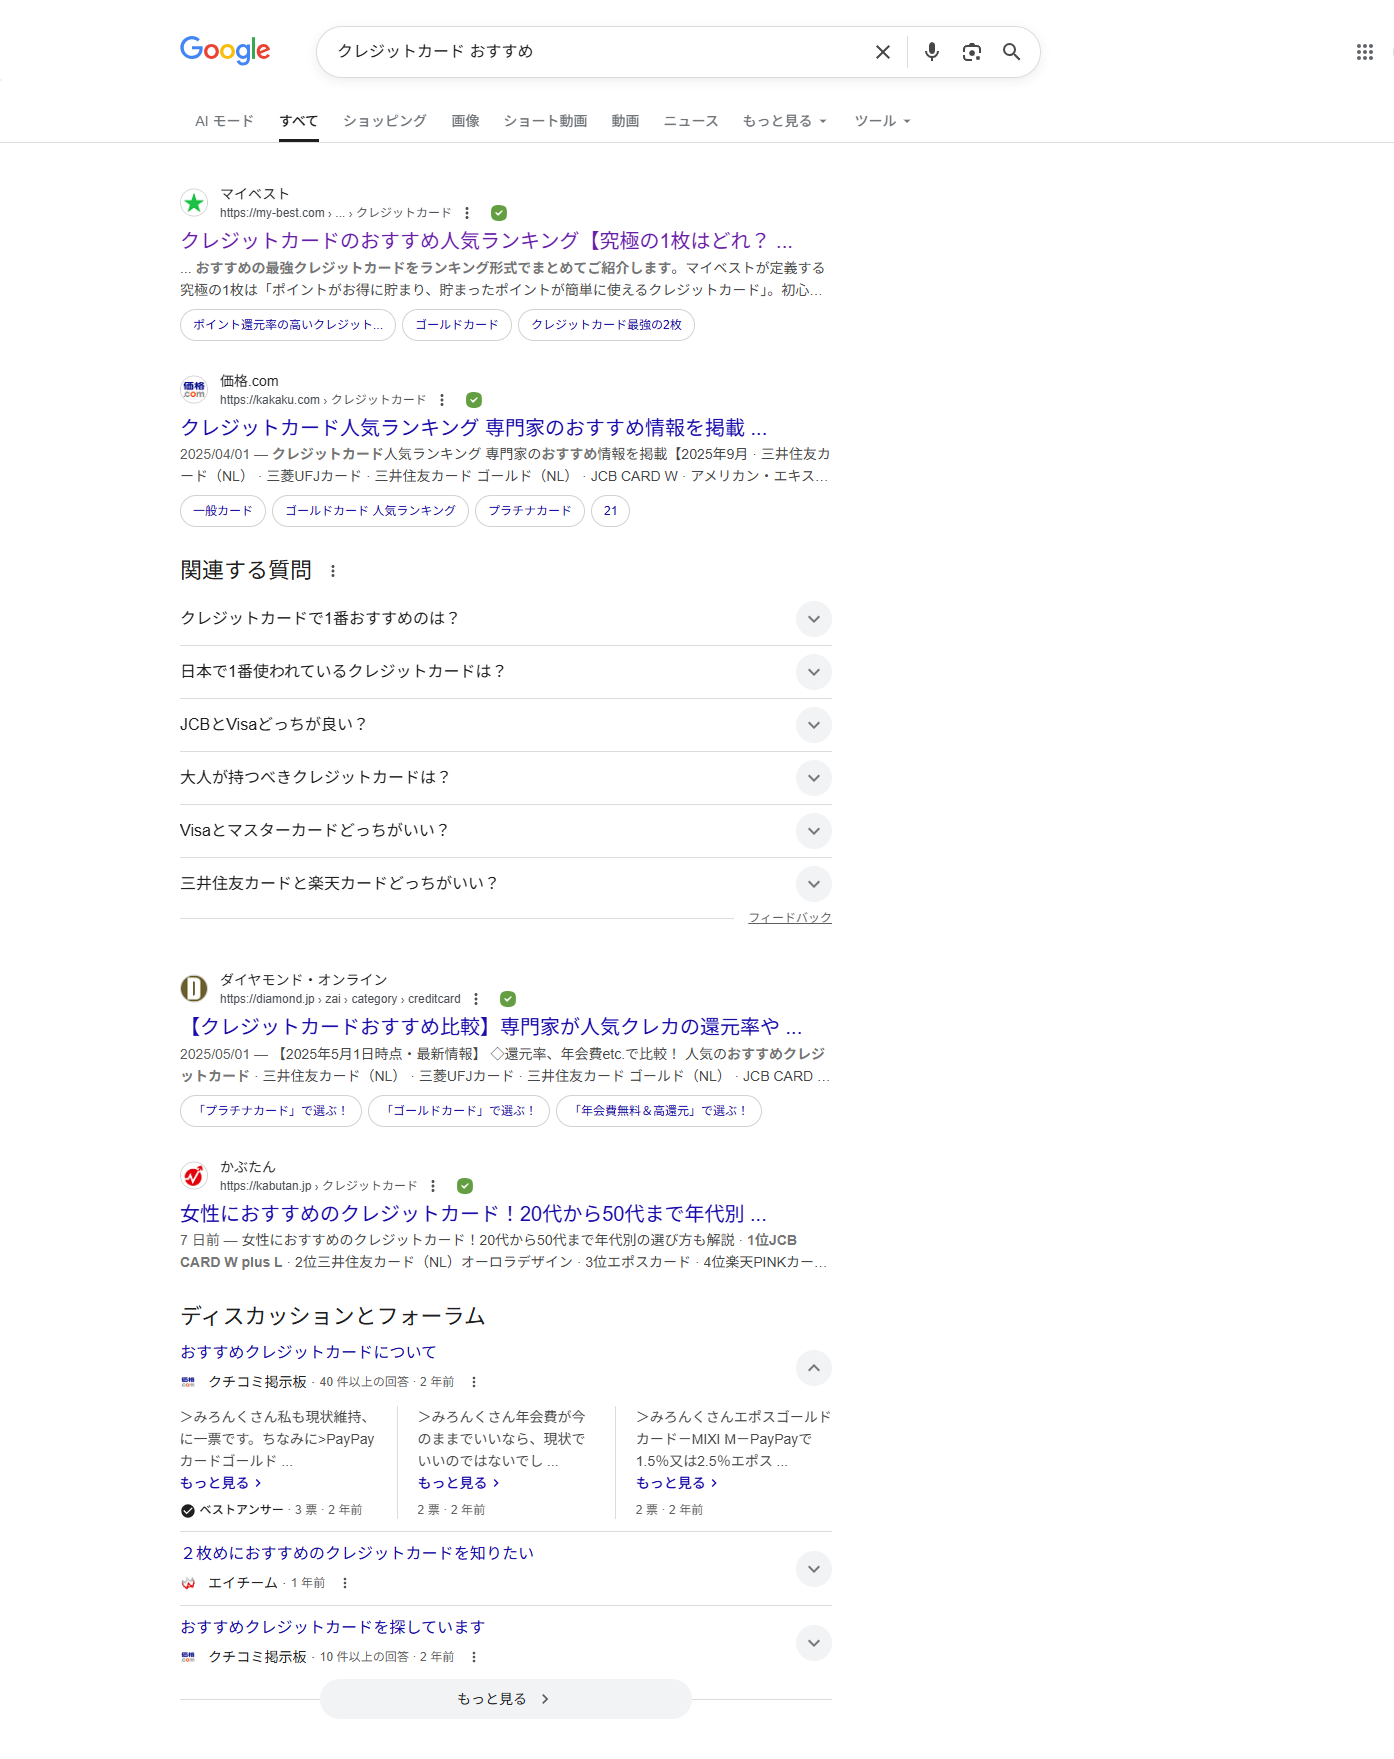The width and height of the screenshot is (1394, 1759).
Task: Collapse the おすすめクレジットカードについて discussion
Action: [814, 1368]
